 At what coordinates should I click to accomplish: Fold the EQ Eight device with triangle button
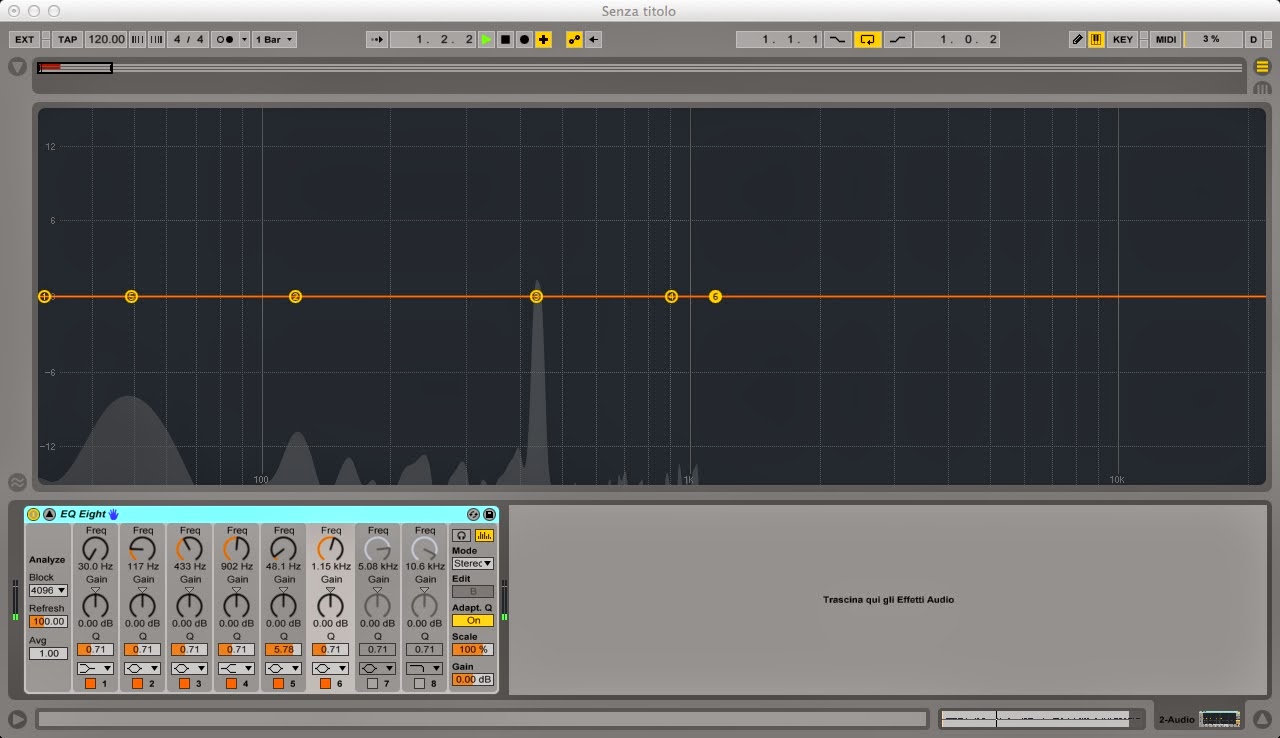(x=49, y=514)
